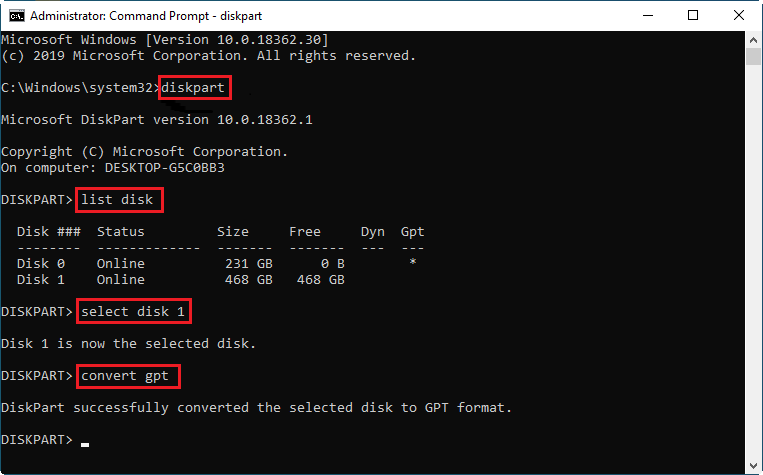Image resolution: width=763 pixels, height=475 pixels.
Task: Click the Command Prompt icon in title bar
Action: point(17,16)
